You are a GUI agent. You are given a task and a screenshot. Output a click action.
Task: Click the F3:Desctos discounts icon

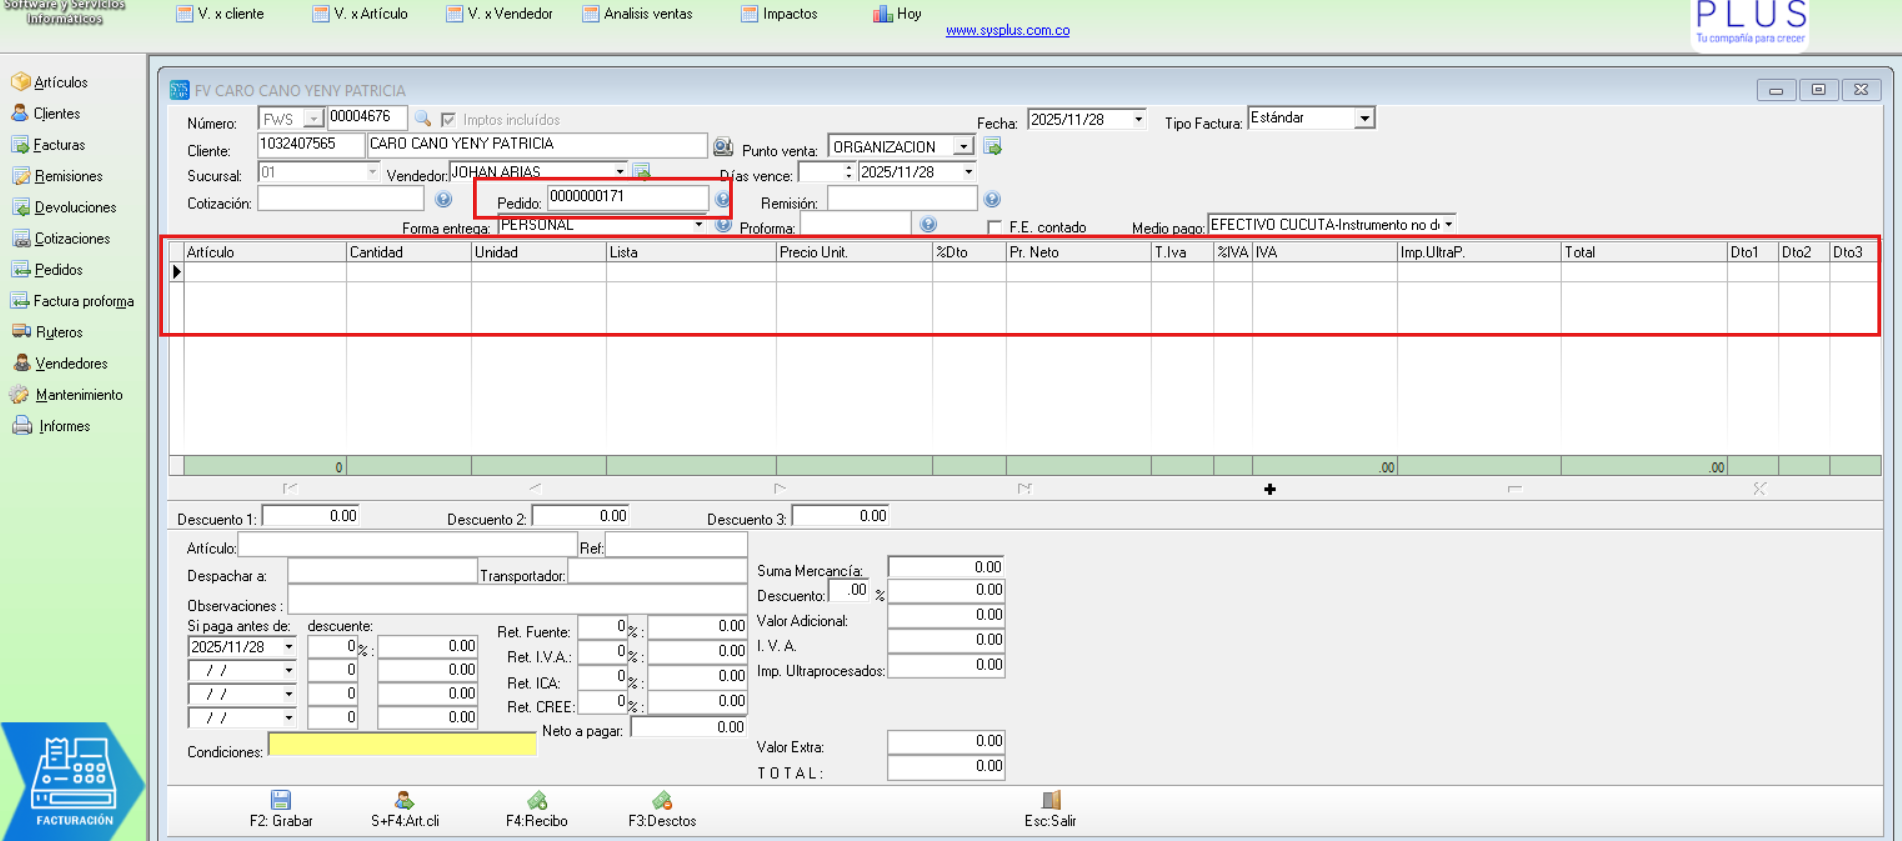[662, 800]
